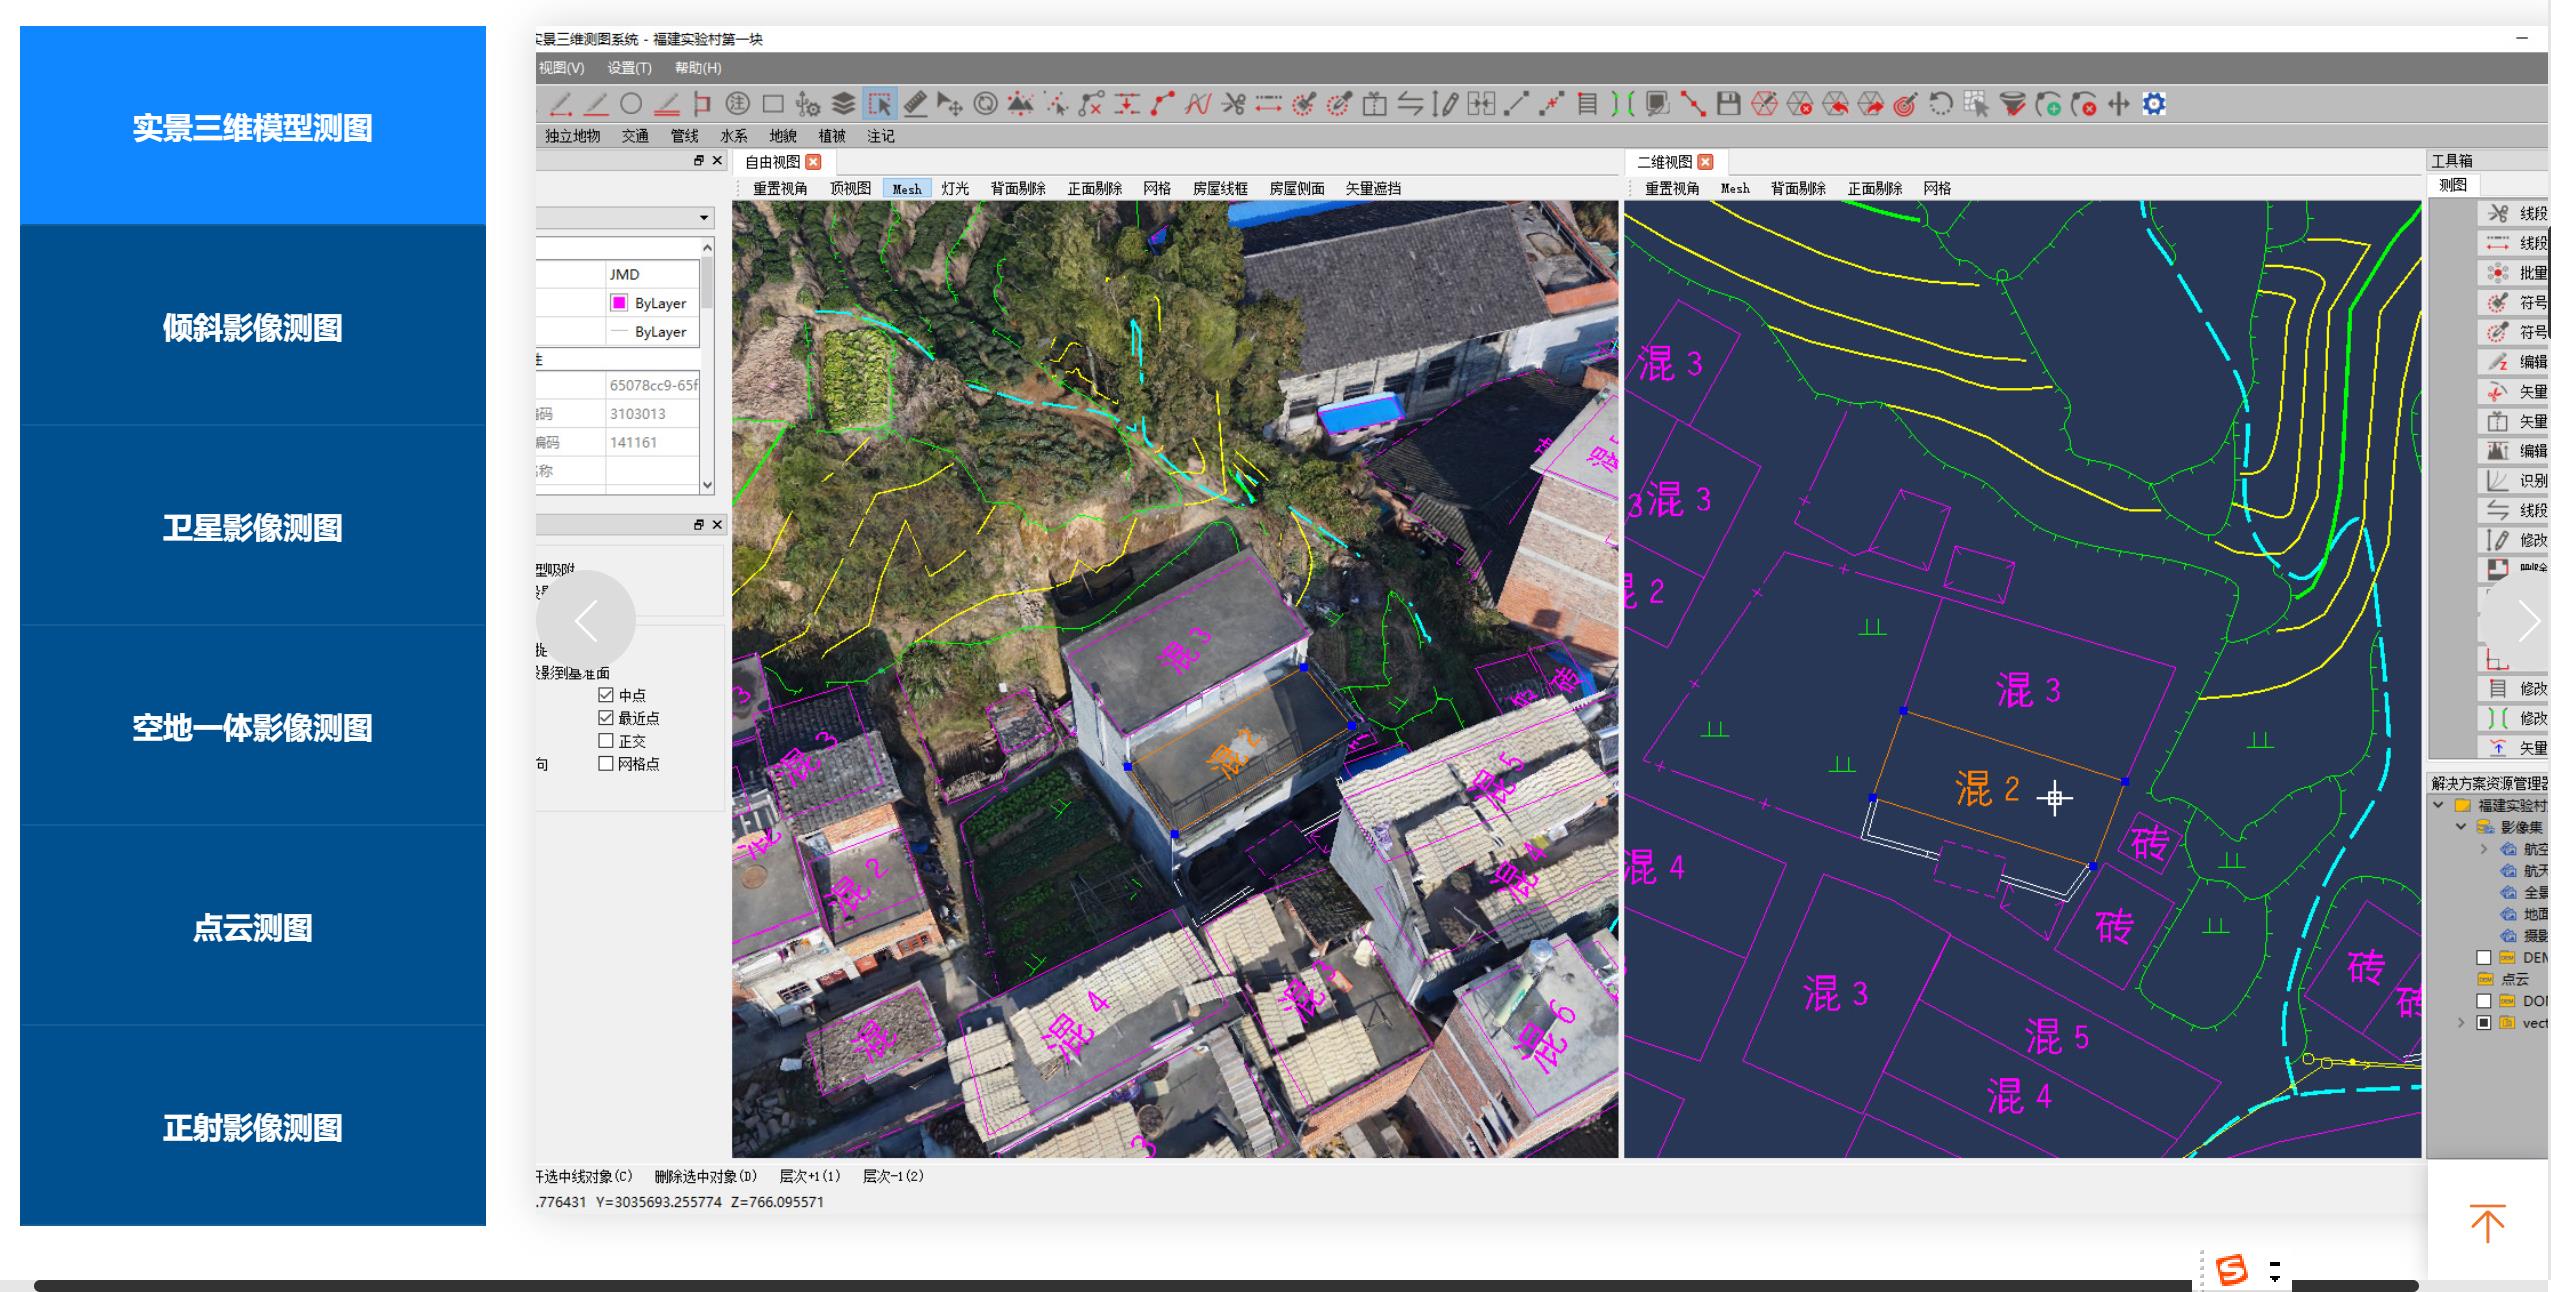Select the circle drawing tool in toolbar
2551x1292 pixels.
click(631, 104)
